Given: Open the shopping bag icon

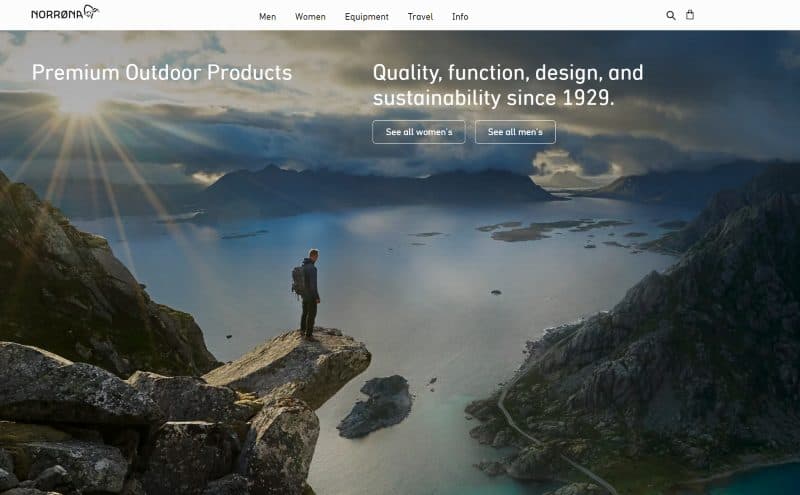Looking at the screenshot, I should click(x=690, y=15).
